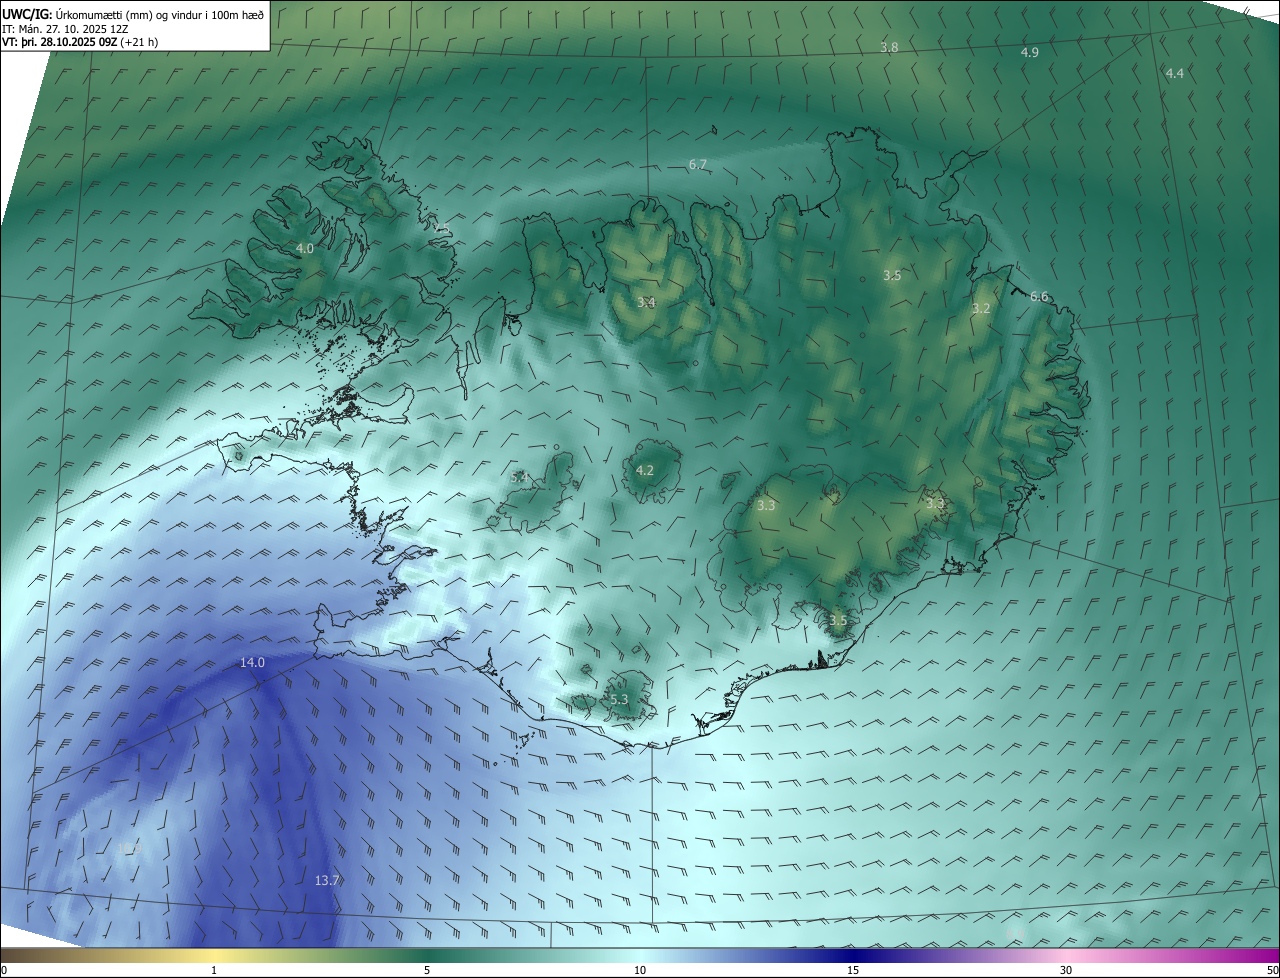Pick the pale yellow band of the color scale
This screenshot has height=978, width=1280.
pyautogui.click(x=214, y=955)
